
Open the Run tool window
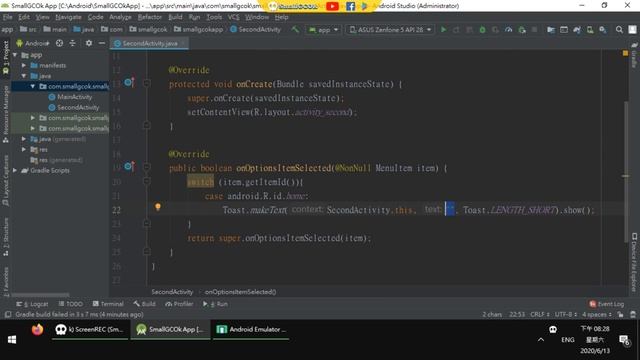pyautogui.click(x=216, y=304)
